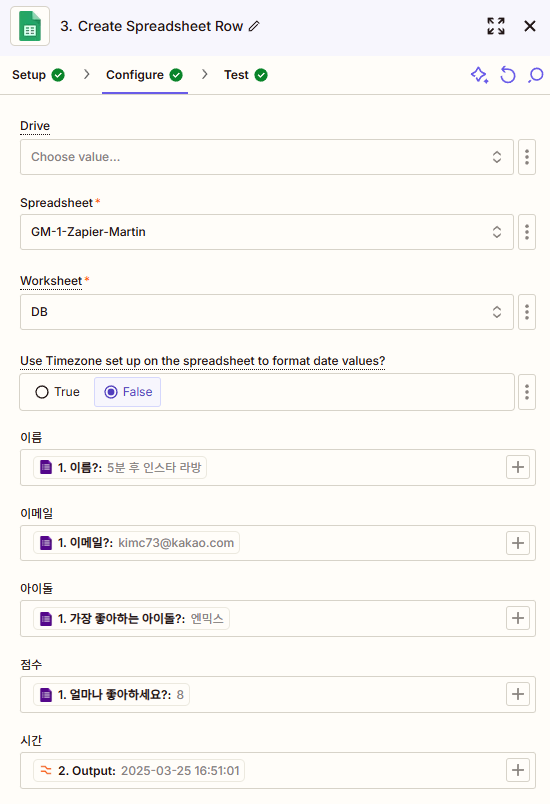Open the Worksheet DB dropdown
This screenshot has width=550, height=804.
[267, 312]
